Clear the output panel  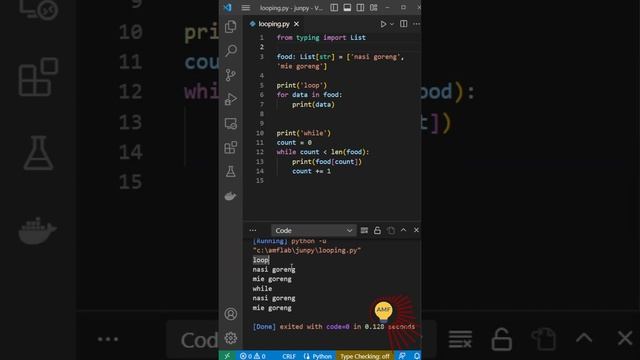coord(364,231)
